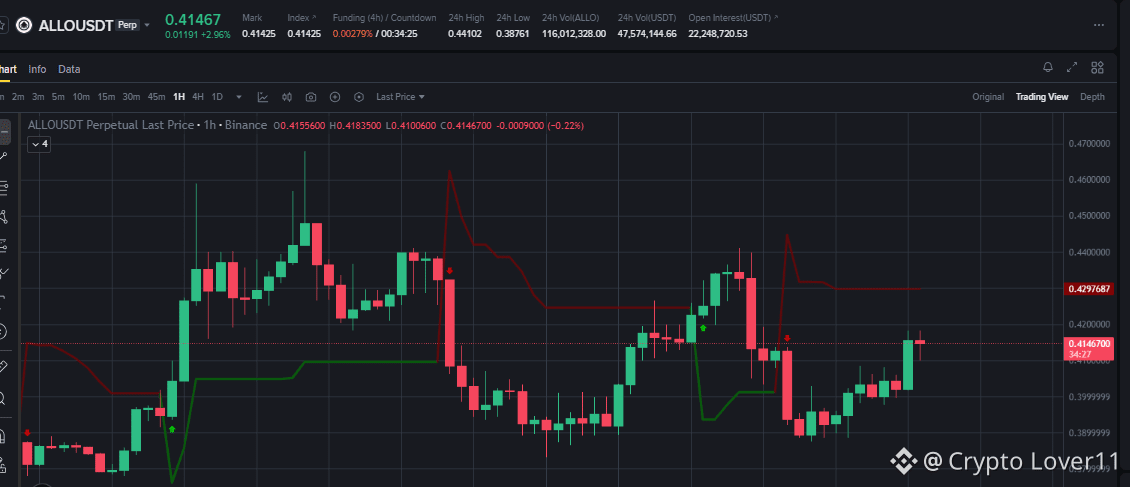Click the last price 0.41467 header
This screenshot has height=487, width=1130.
coord(193,19)
